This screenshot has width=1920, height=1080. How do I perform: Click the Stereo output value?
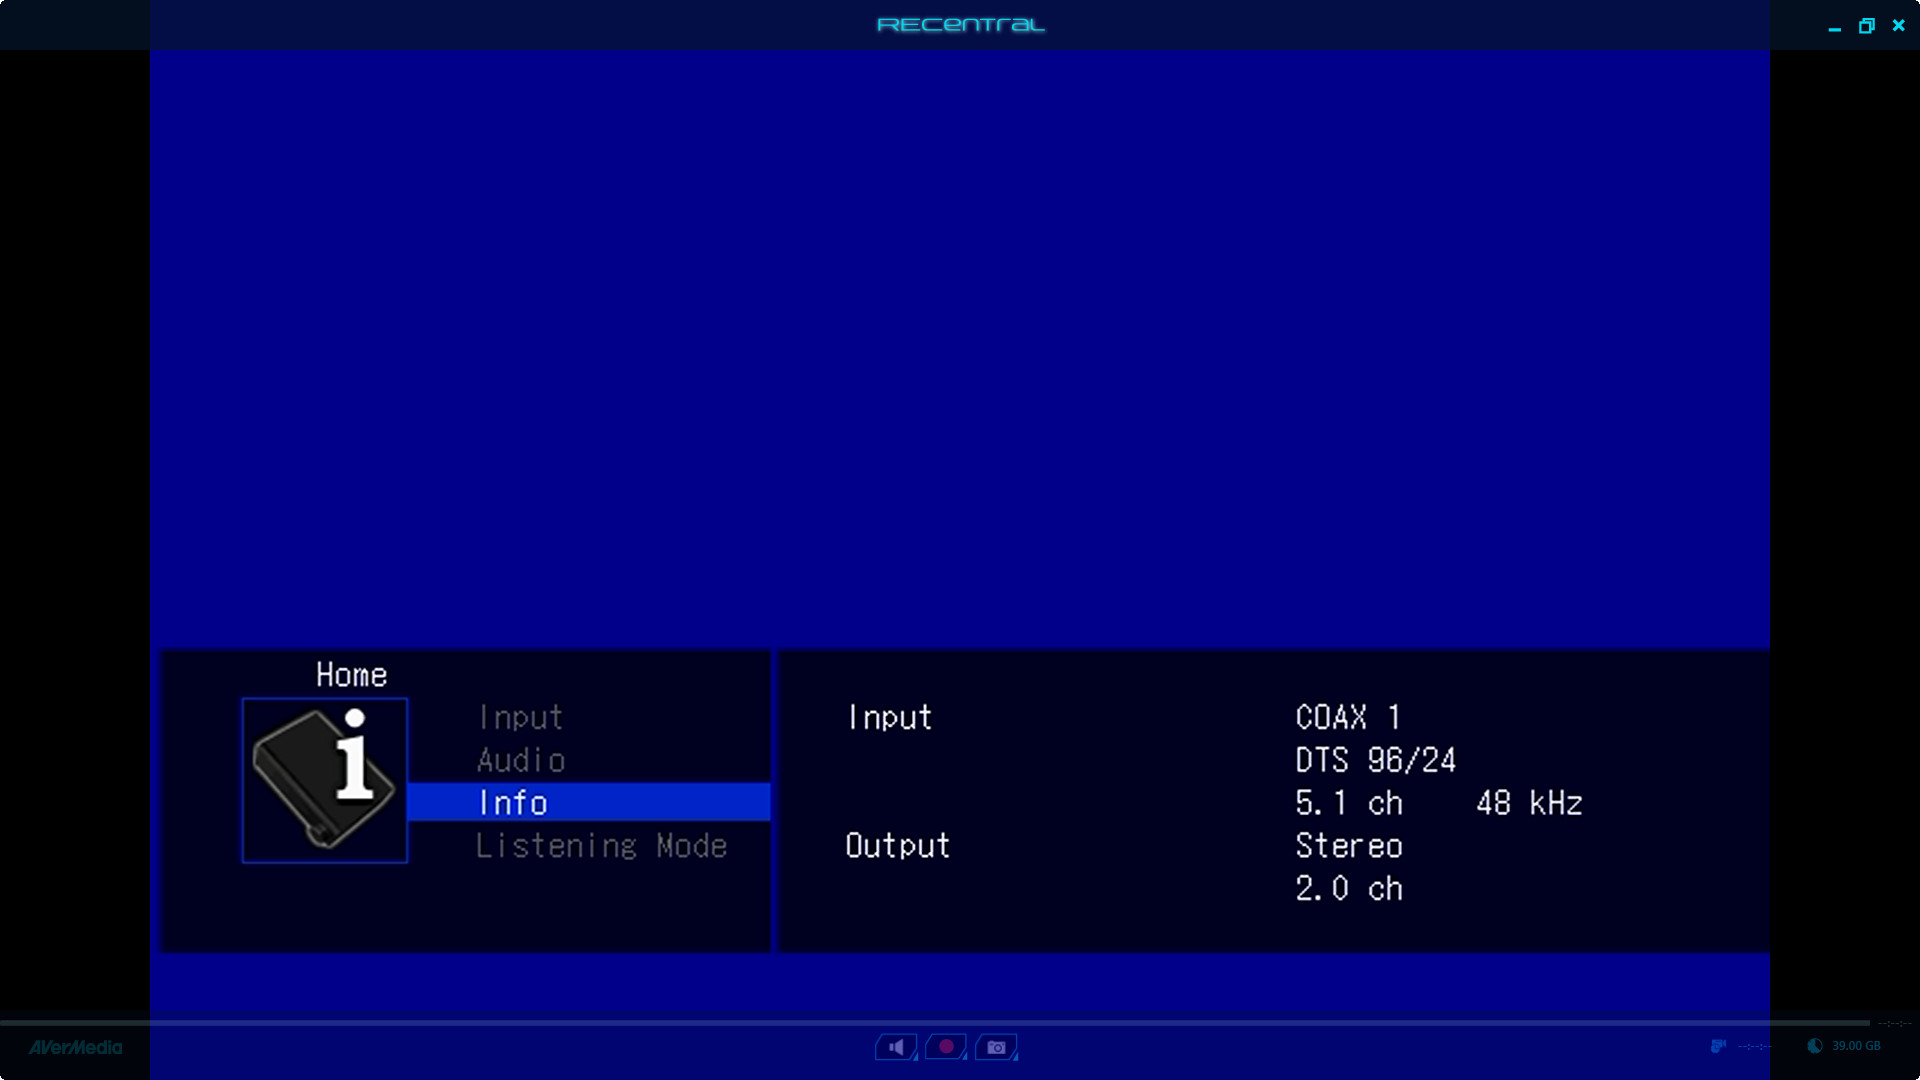1349,846
